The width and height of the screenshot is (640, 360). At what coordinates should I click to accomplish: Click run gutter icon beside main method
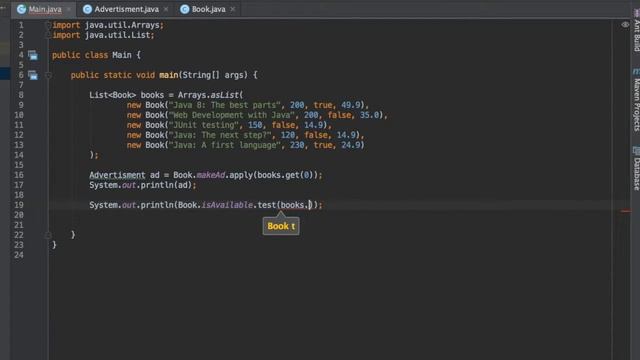33,75
